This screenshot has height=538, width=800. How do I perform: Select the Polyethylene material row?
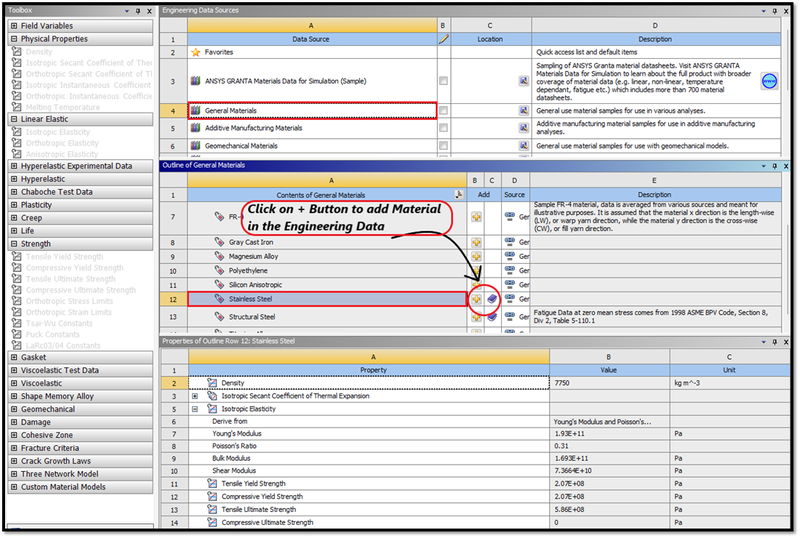pos(327,271)
